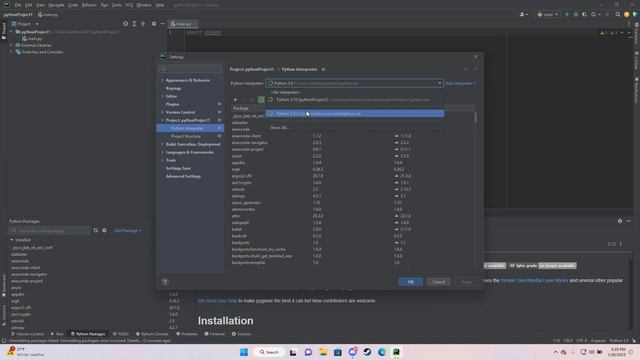
Task: Open Advanced Settings page
Action: (x=183, y=176)
